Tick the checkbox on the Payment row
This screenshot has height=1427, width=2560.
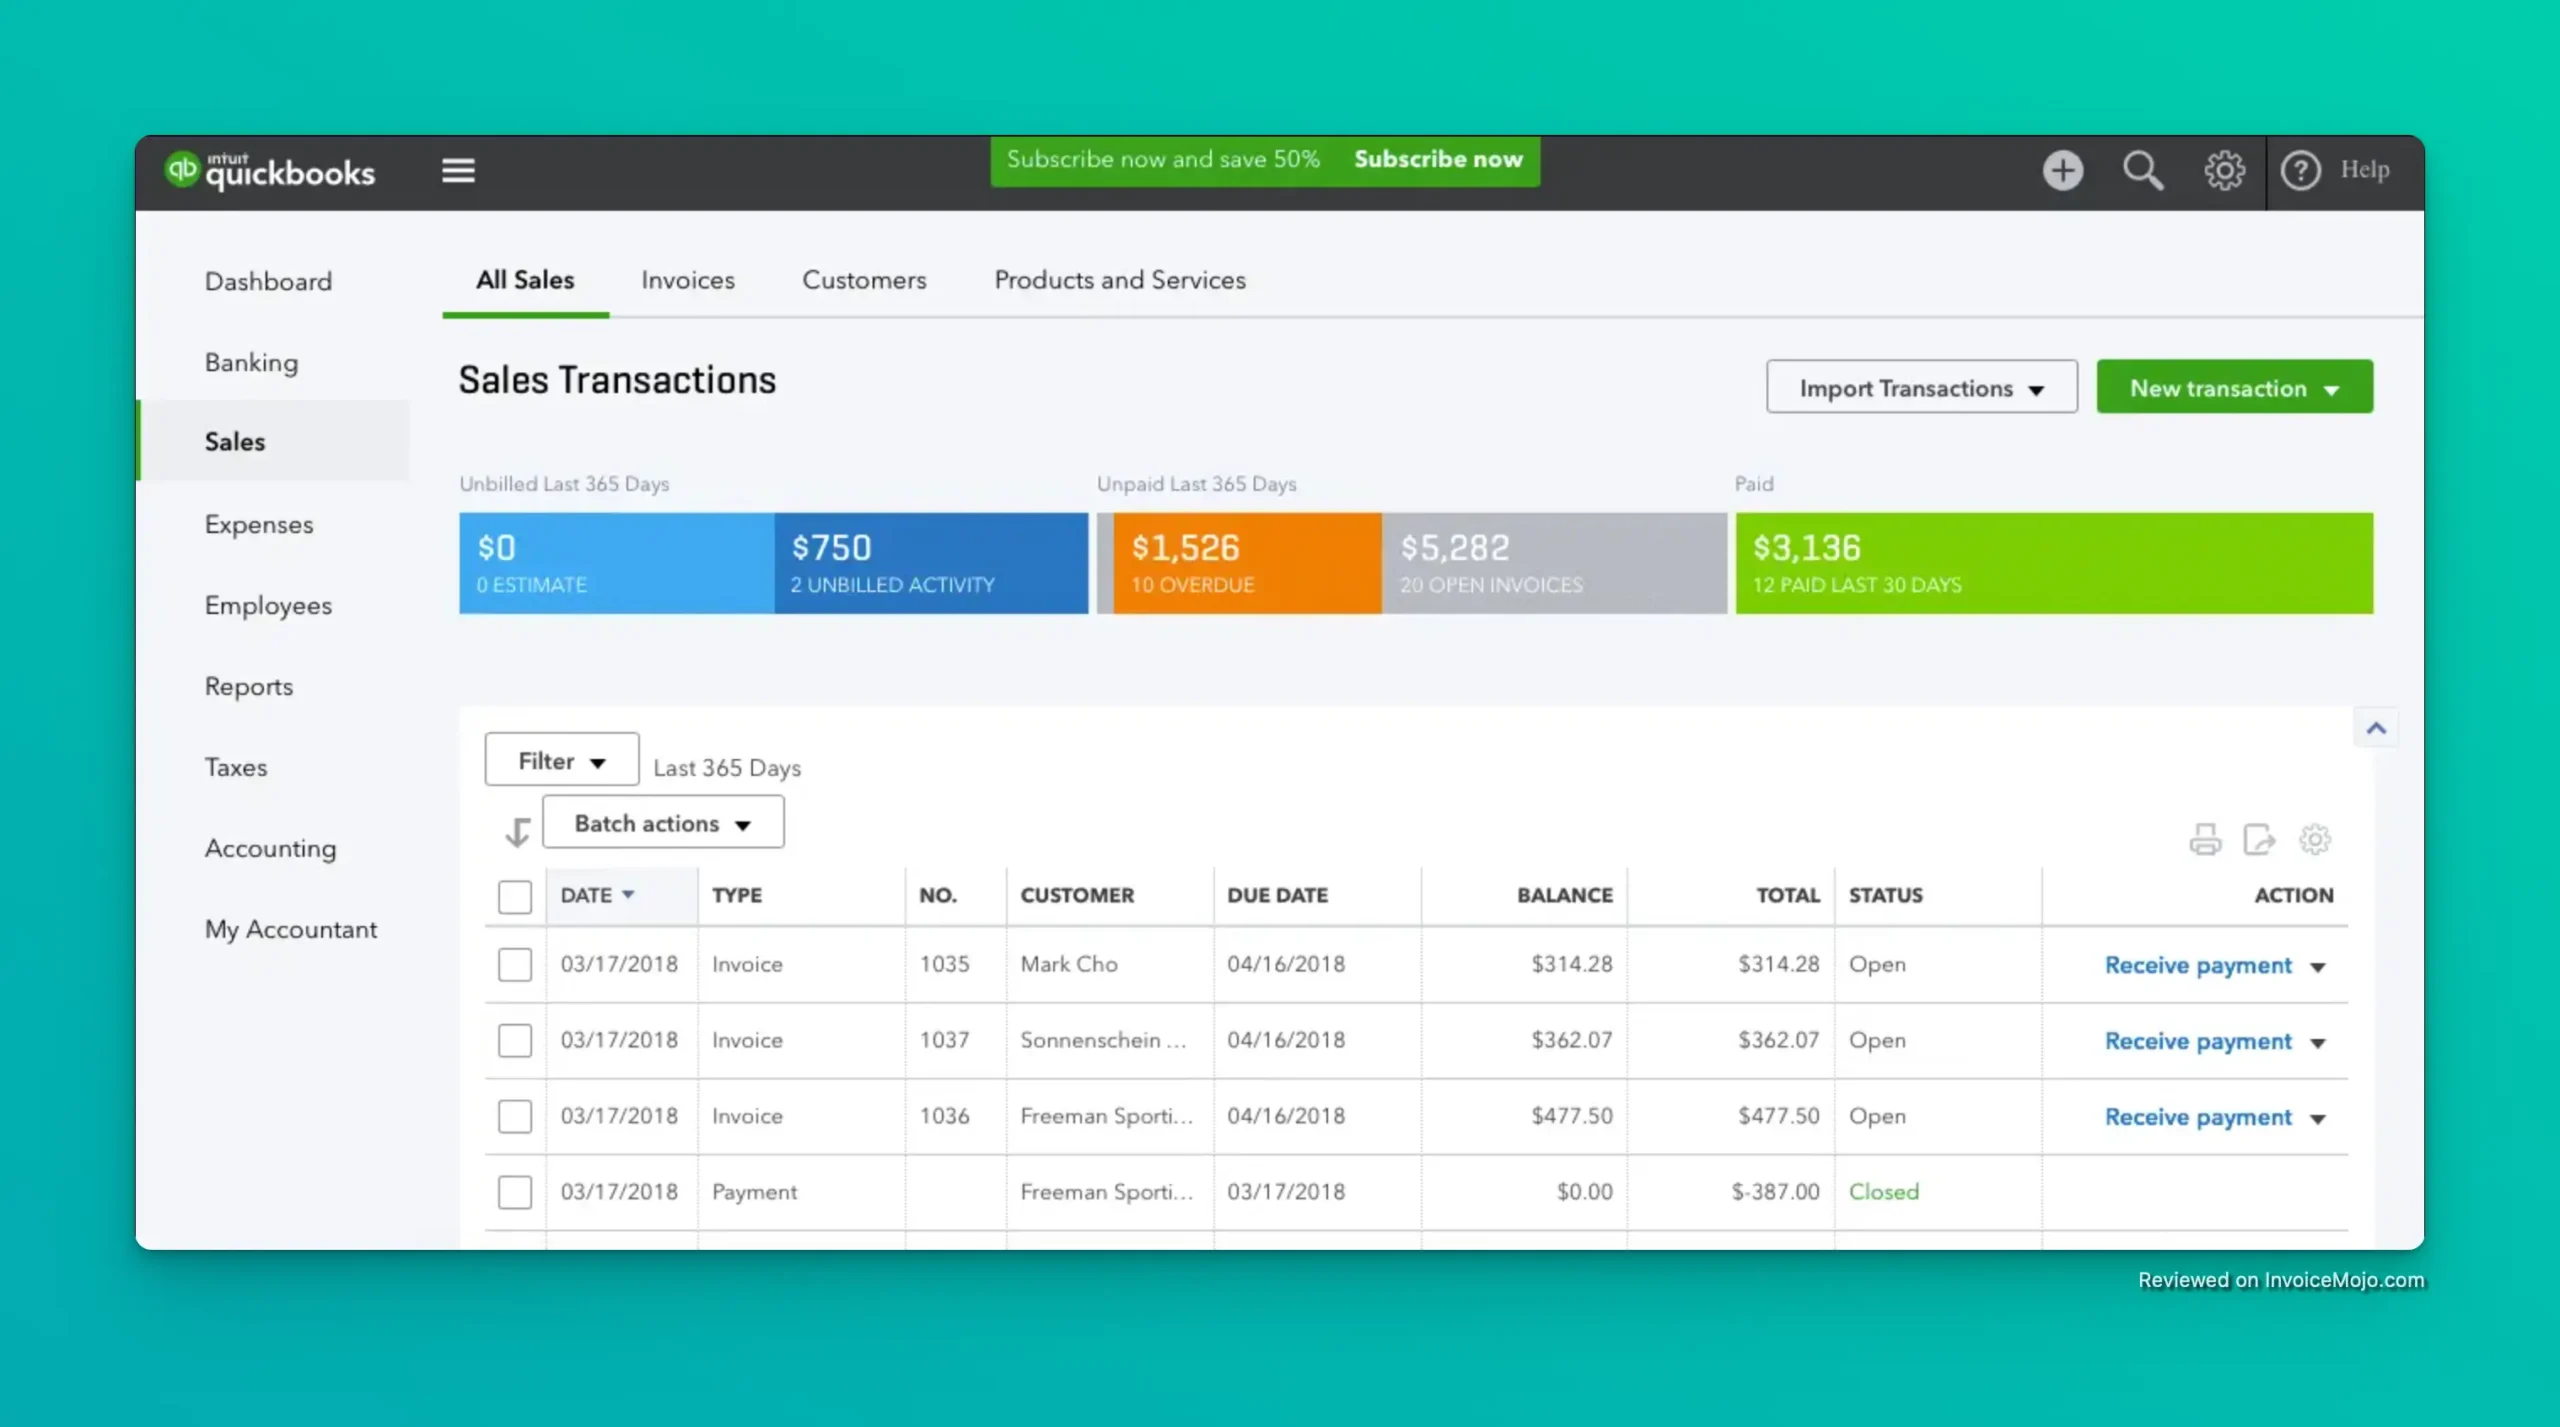click(515, 1191)
